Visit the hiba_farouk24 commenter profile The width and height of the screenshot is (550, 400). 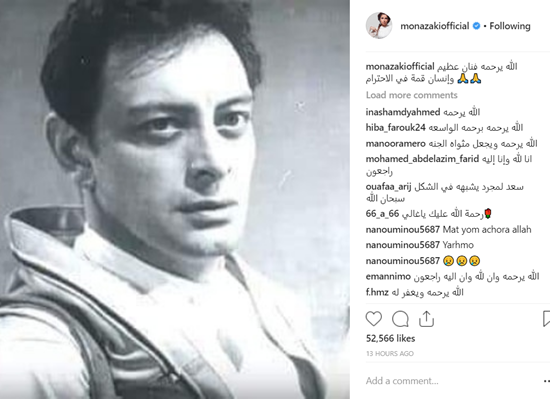pyautogui.click(x=395, y=127)
